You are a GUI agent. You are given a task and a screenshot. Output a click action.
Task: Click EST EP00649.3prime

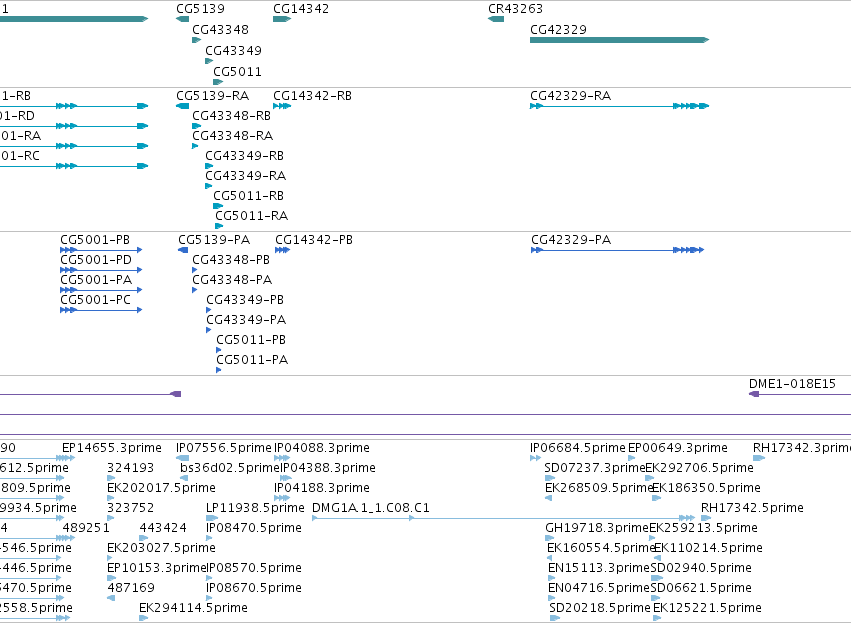click(x=678, y=448)
